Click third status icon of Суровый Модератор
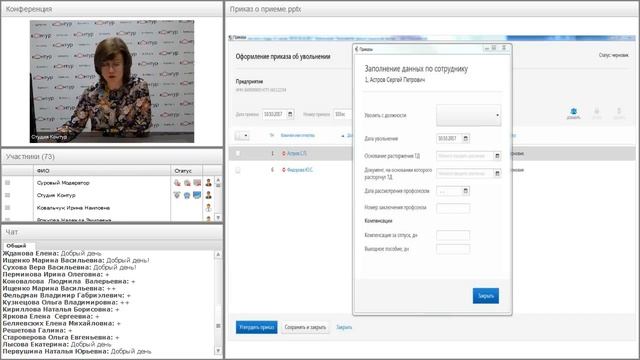640x360 pixels. click(x=197, y=183)
